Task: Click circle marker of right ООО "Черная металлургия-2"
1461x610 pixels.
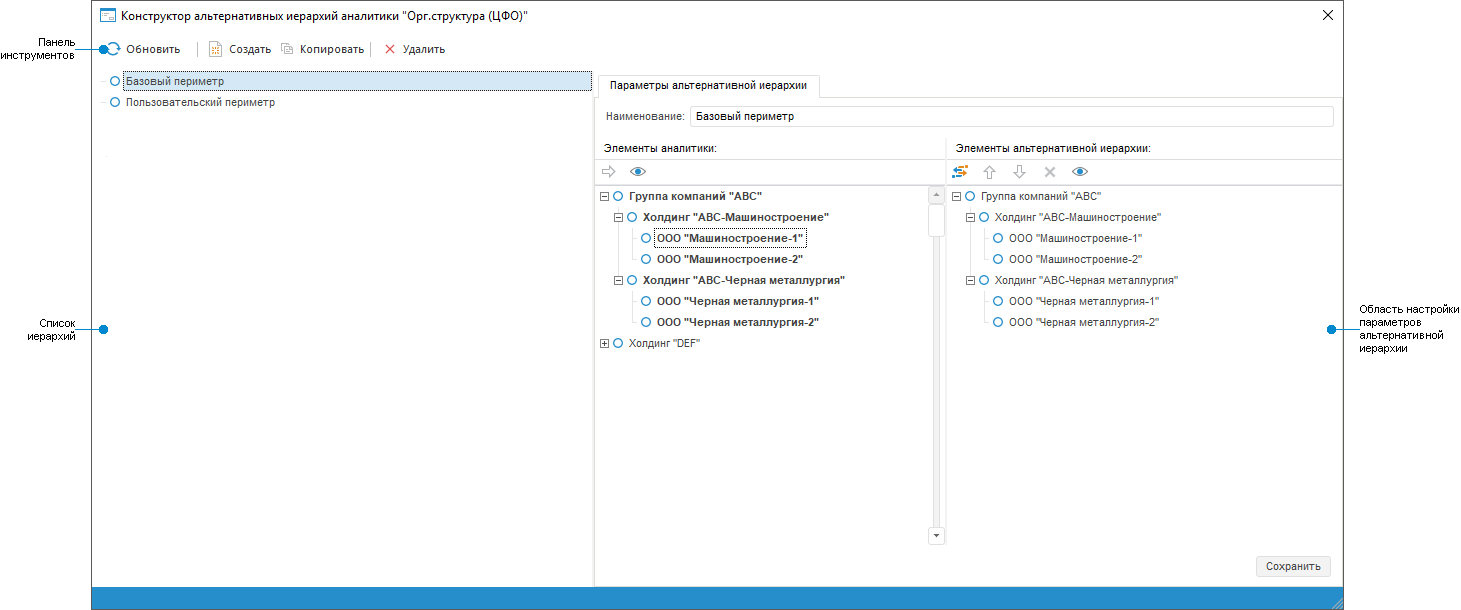Action: (x=998, y=322)
